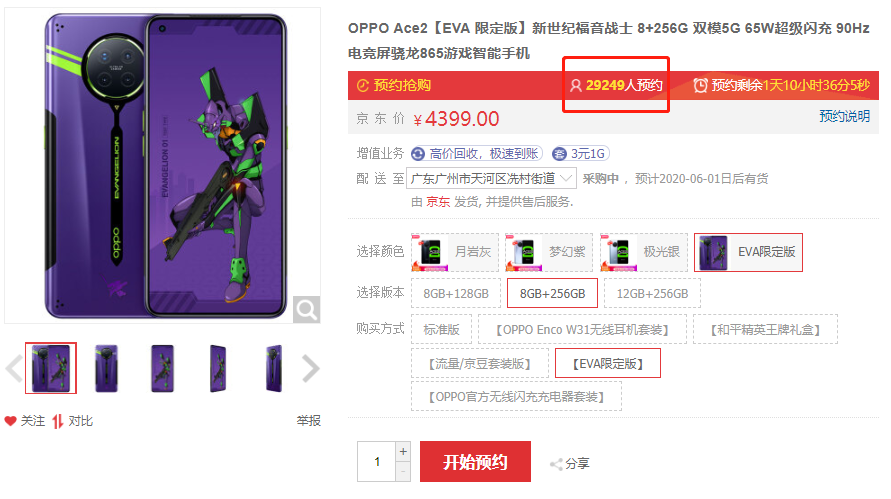Select the 梦幻紫 color option

[x=549, y=252]
